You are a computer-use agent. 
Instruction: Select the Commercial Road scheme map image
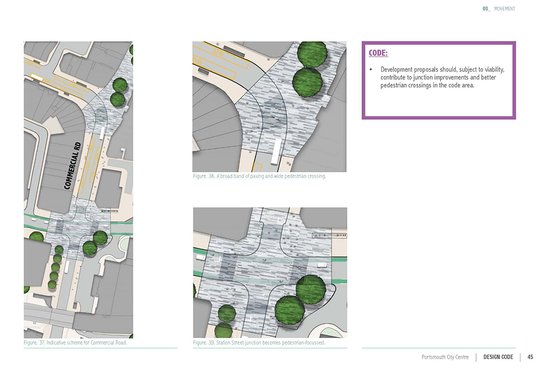tap(79, 190)
